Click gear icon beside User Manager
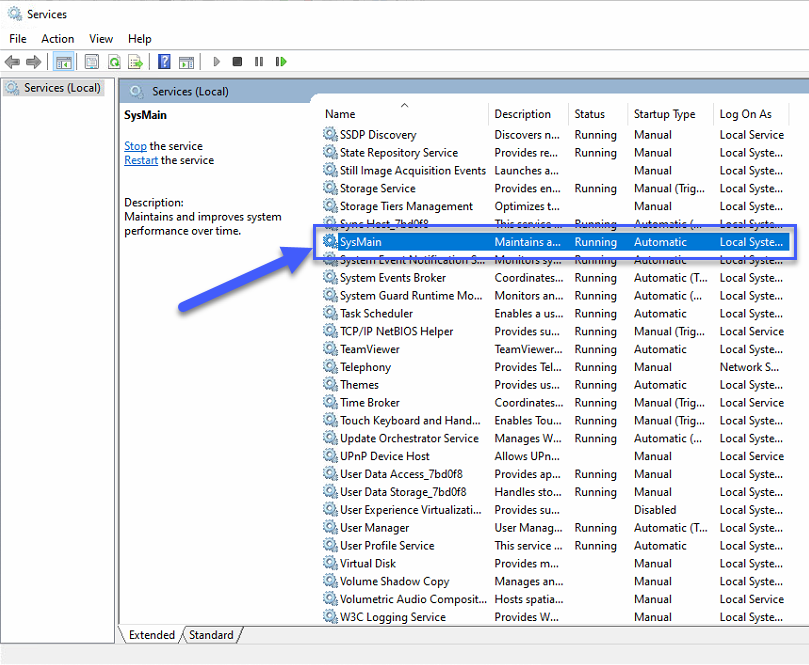This screenshot has height=665, width=809. (x=330, y=527)
